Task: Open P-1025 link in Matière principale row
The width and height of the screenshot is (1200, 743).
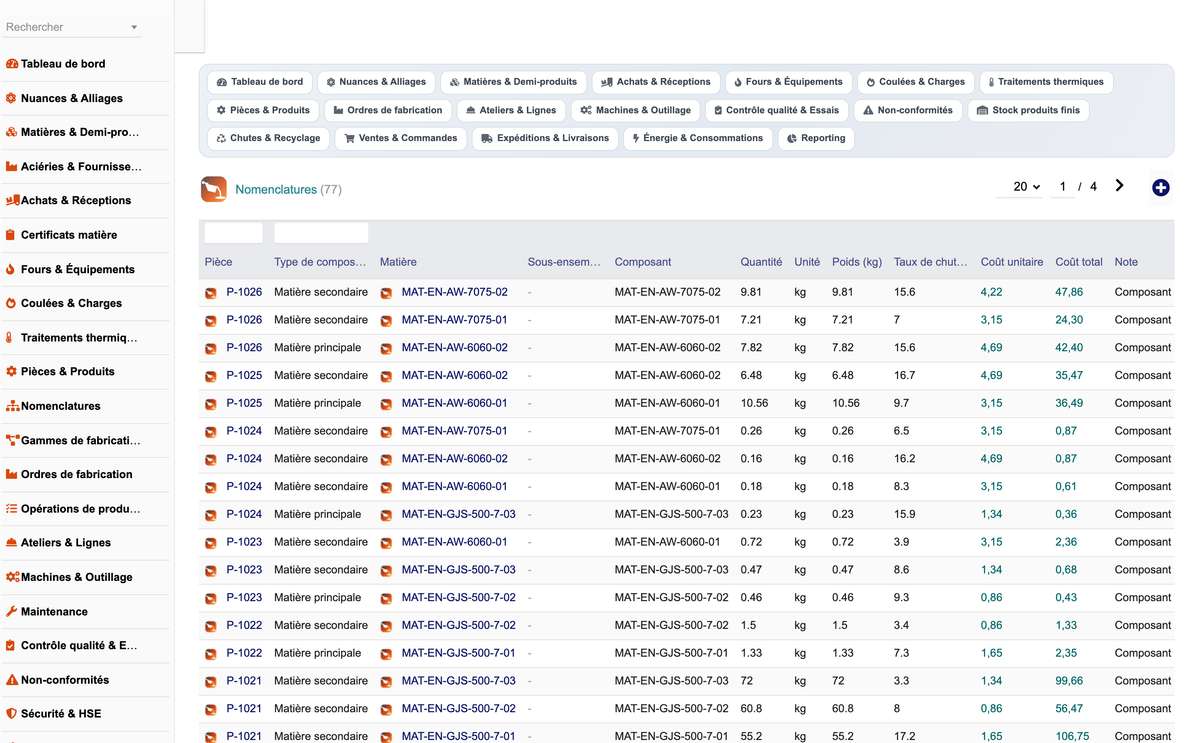Action: (x=244, y=403)
